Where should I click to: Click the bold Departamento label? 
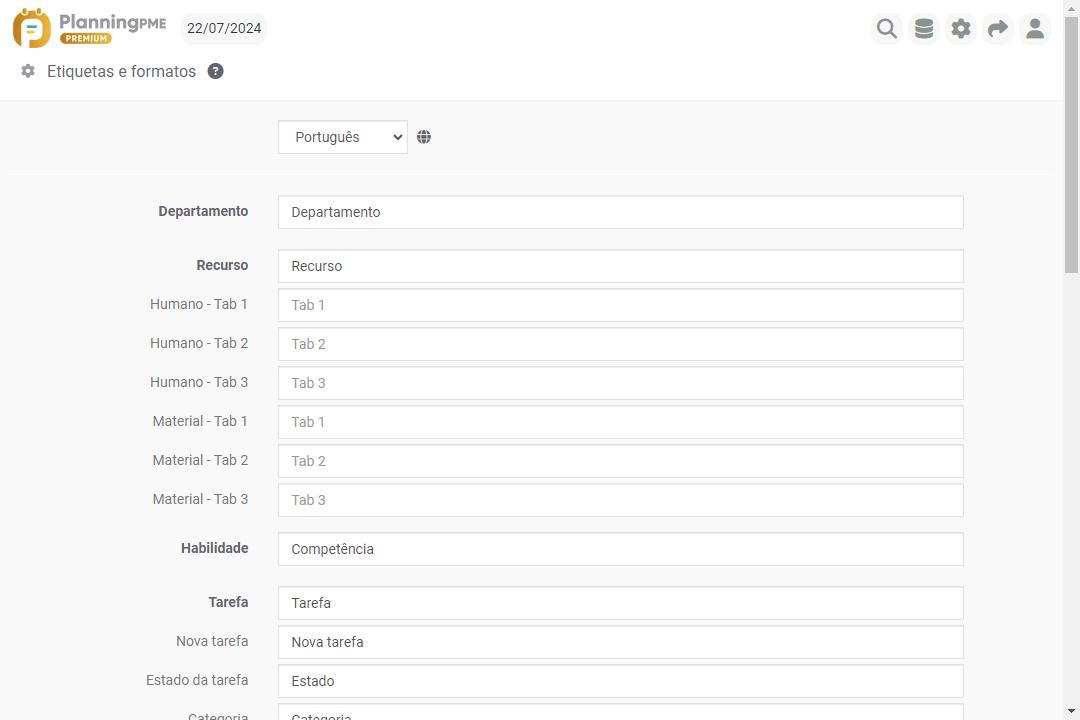tap(203, 212)
